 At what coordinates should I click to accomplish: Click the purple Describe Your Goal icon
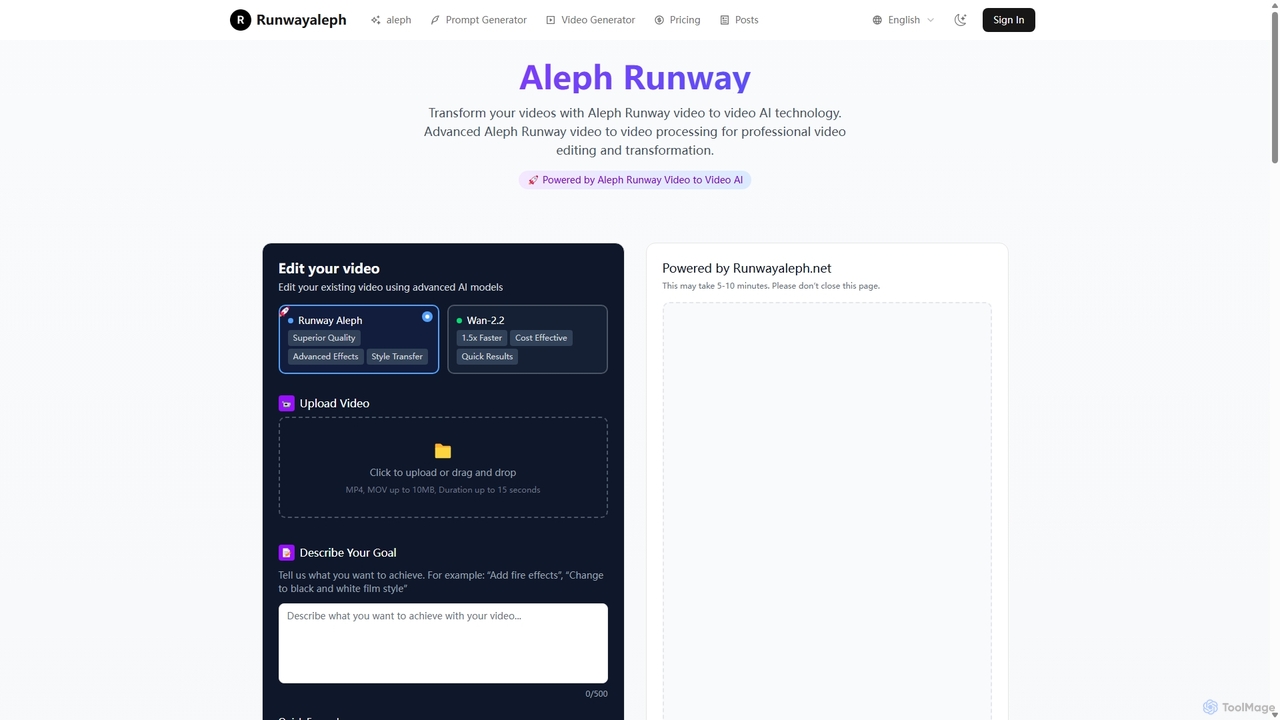click(286, 553)
